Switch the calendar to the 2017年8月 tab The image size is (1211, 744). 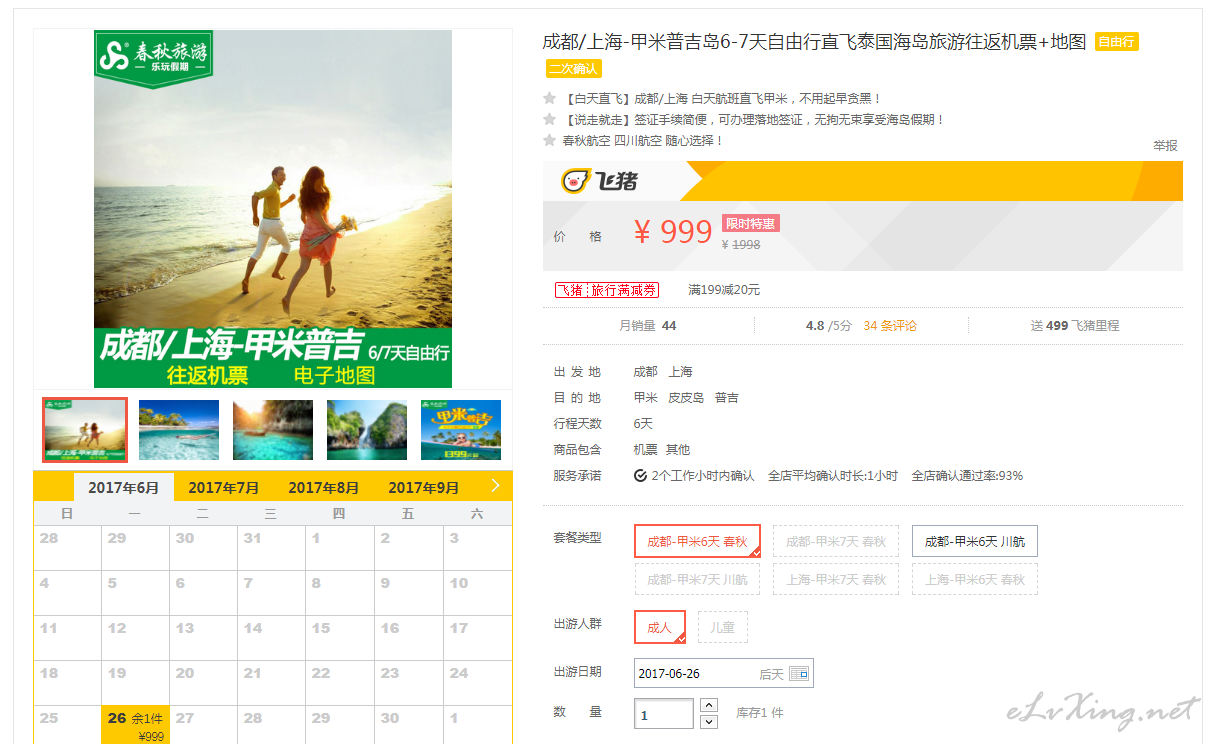pyautogui.click(x=323, y=487)
